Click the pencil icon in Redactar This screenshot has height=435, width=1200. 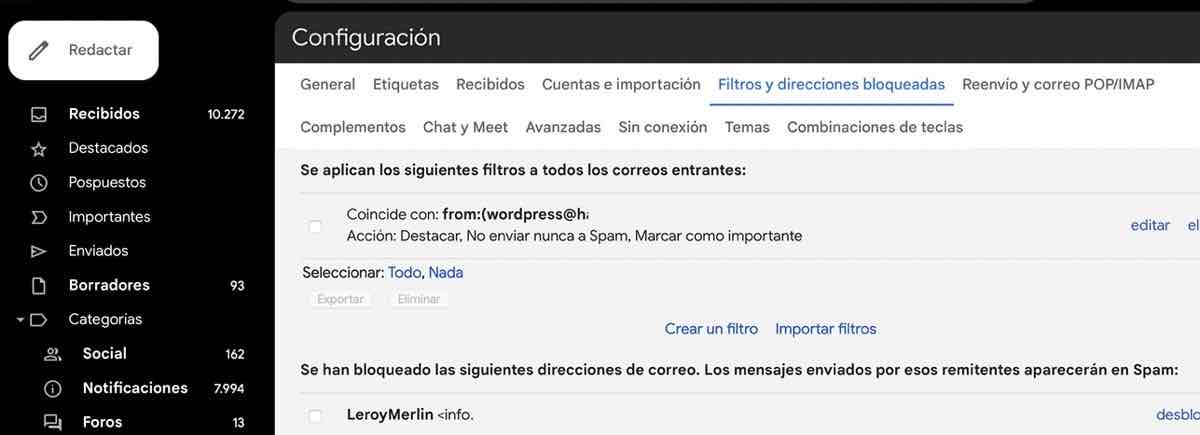coord(39,50)
